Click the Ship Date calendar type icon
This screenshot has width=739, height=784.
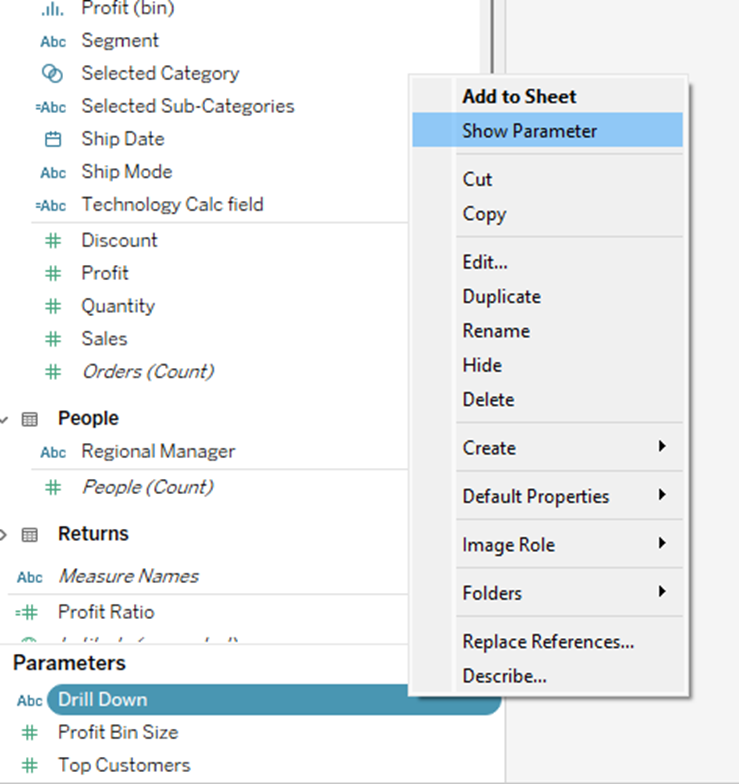point(53,139)
